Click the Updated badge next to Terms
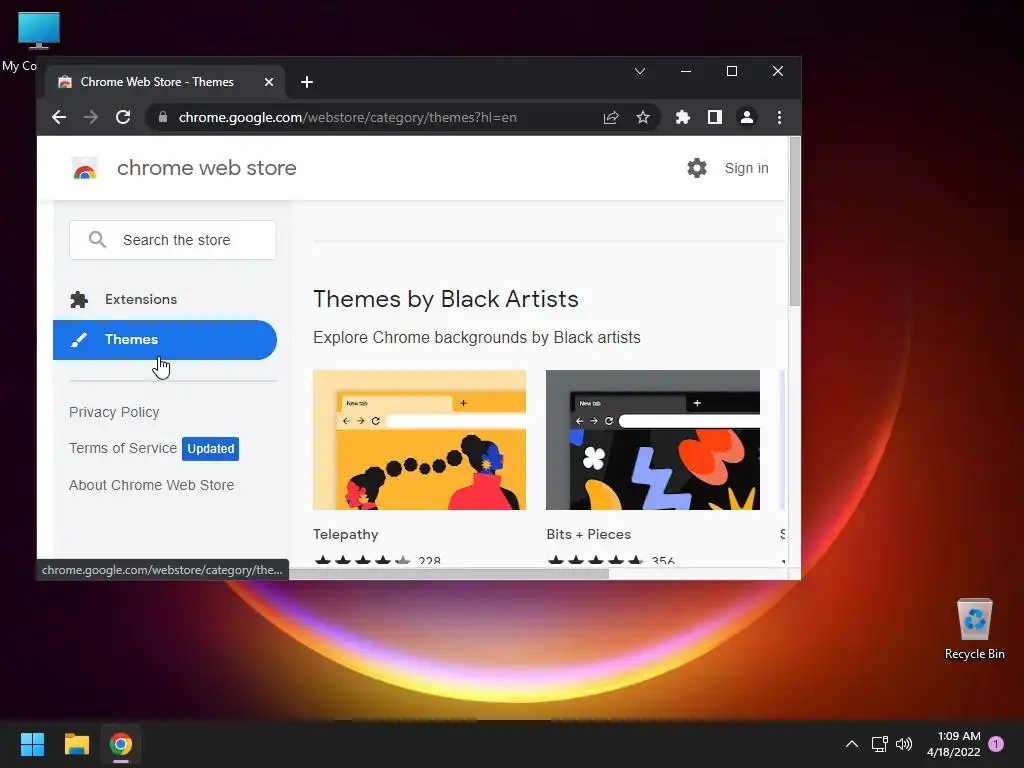The image size is (1024, 768). coord(210,449)
